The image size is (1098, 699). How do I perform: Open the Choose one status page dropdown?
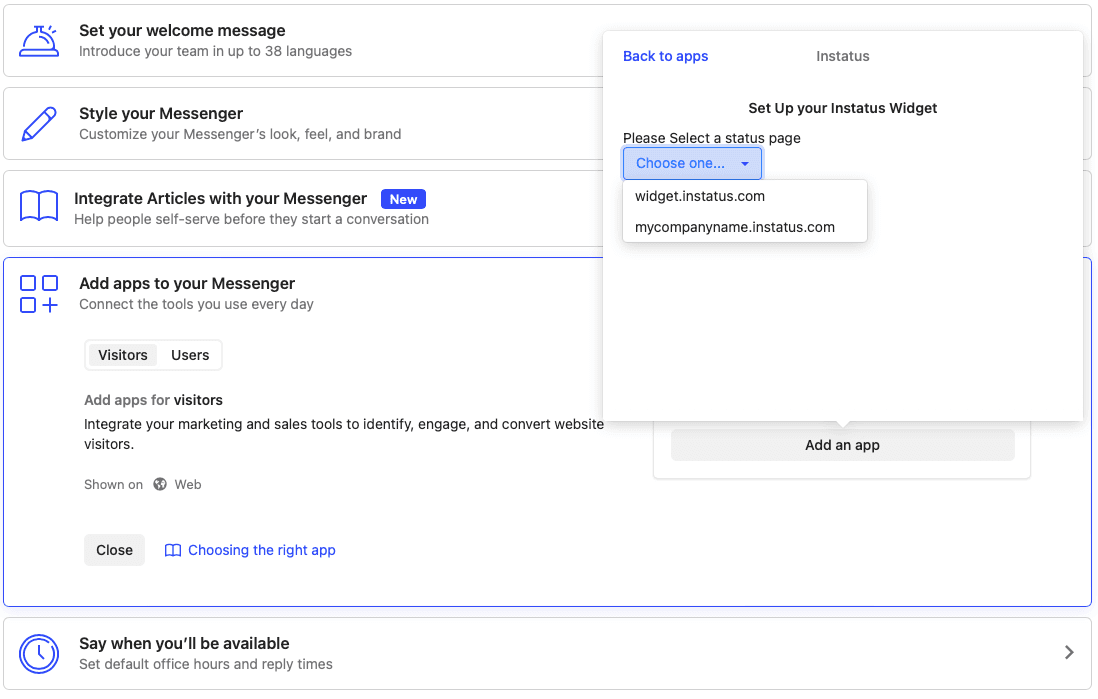692,163
